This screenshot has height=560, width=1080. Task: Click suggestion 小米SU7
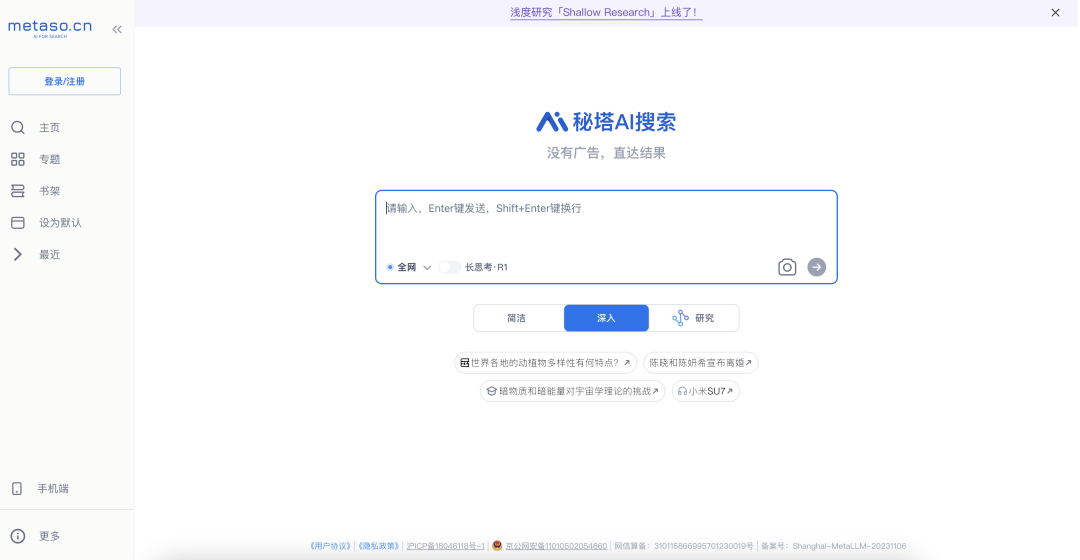tap(705, 391)
